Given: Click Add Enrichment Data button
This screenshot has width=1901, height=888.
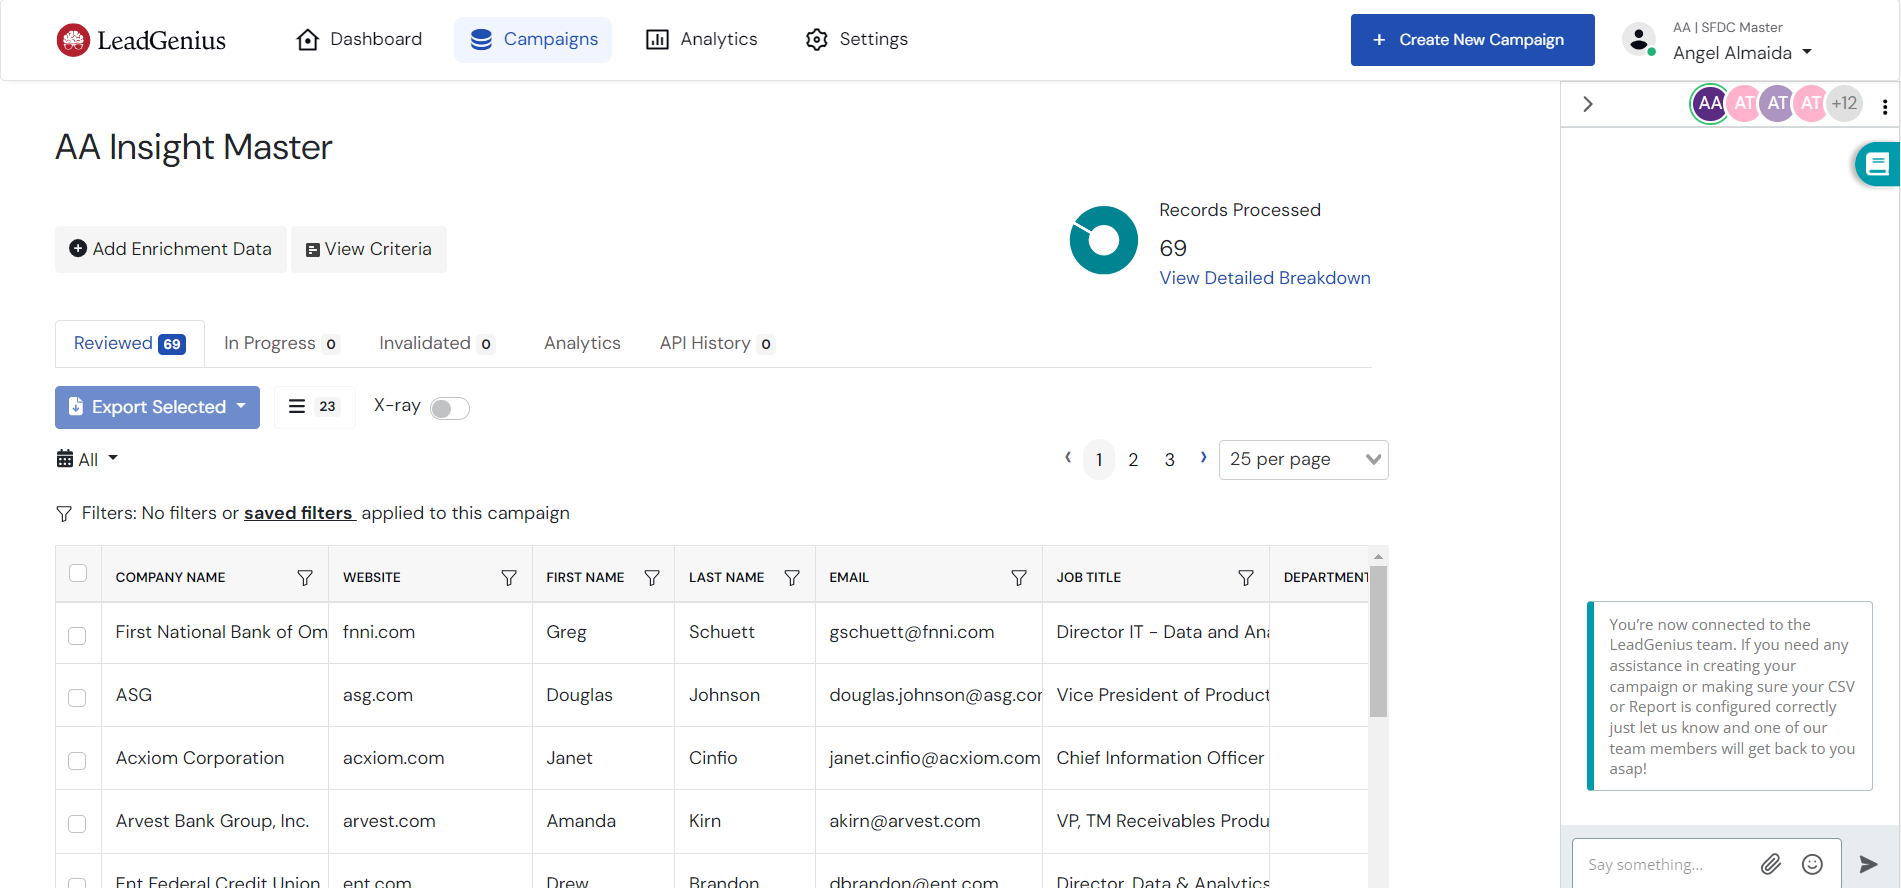Looking at the screenshot, I should pyautogui.click(x=171, y=249).
